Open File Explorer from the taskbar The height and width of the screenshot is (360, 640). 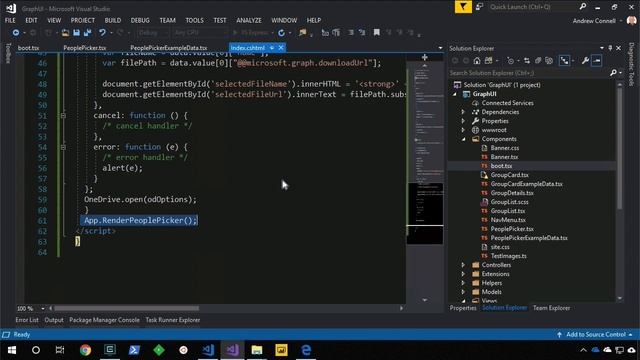(257, 350)
